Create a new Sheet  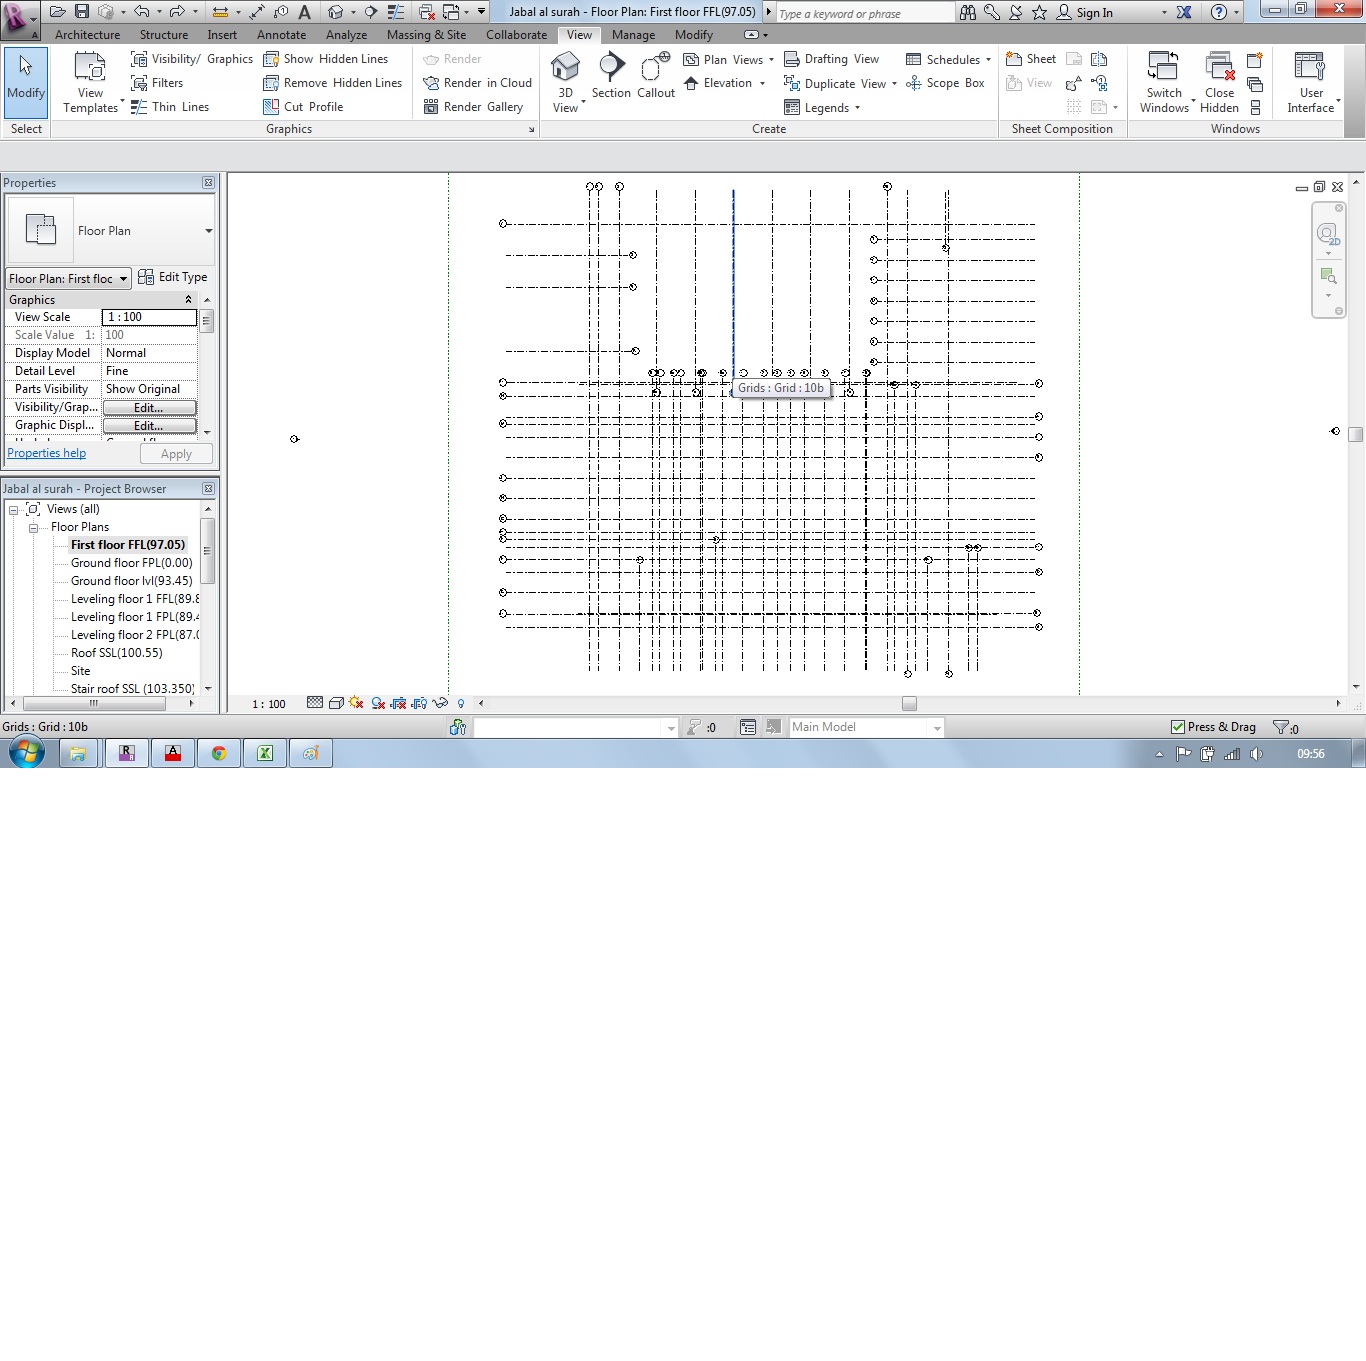click(x=1031, y=59)
